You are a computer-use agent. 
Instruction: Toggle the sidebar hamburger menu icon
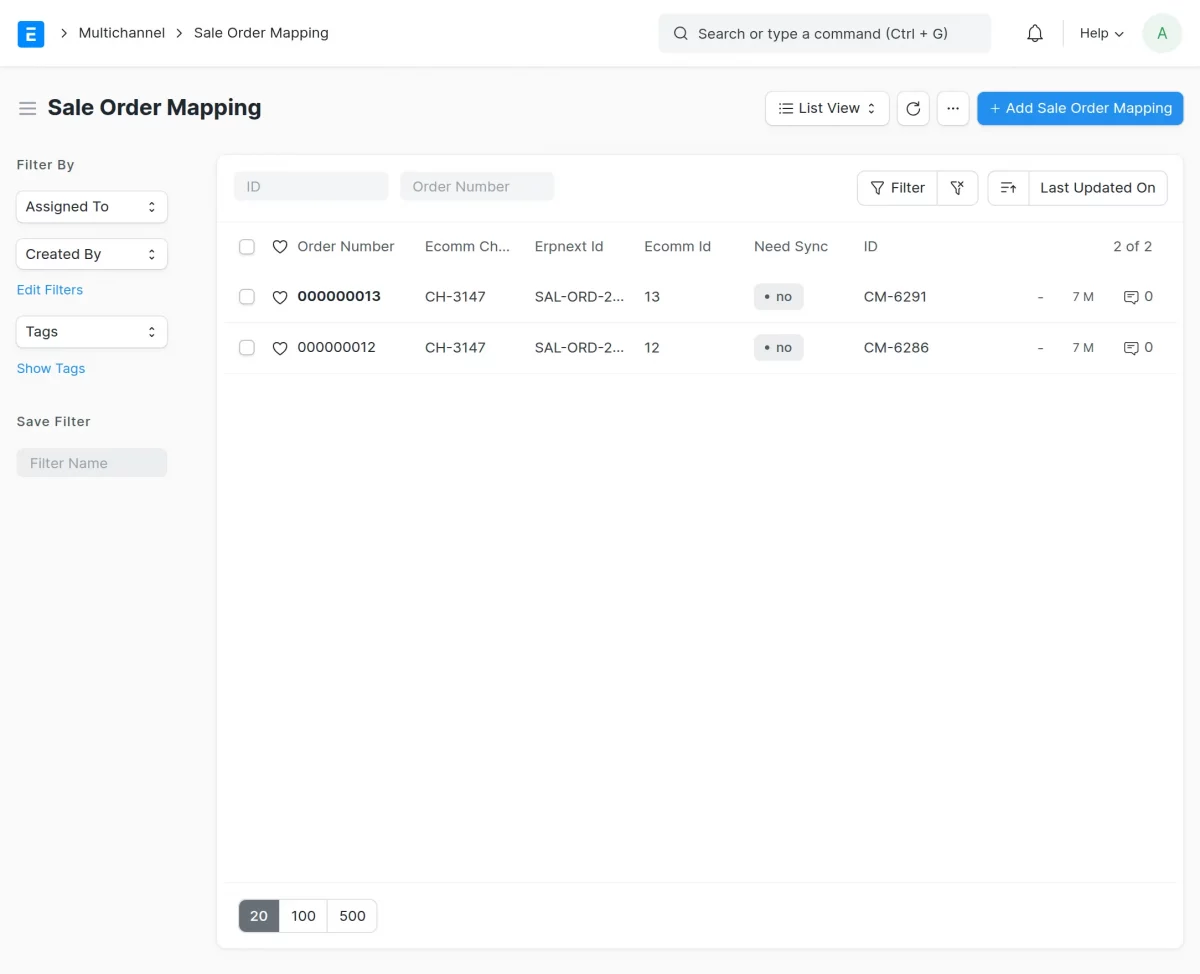pos(27,108)
